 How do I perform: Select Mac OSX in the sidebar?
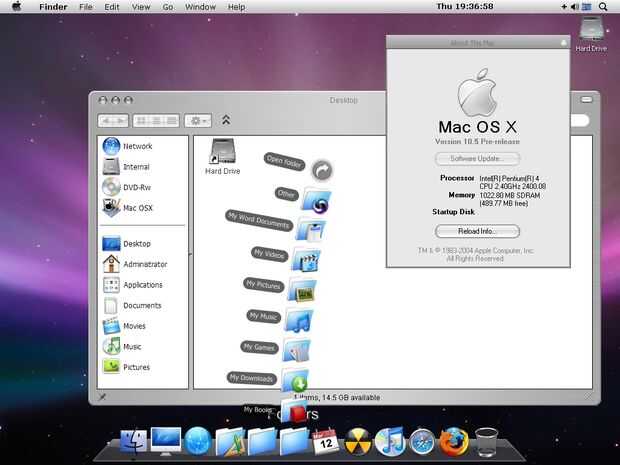[x=127, y=208]
